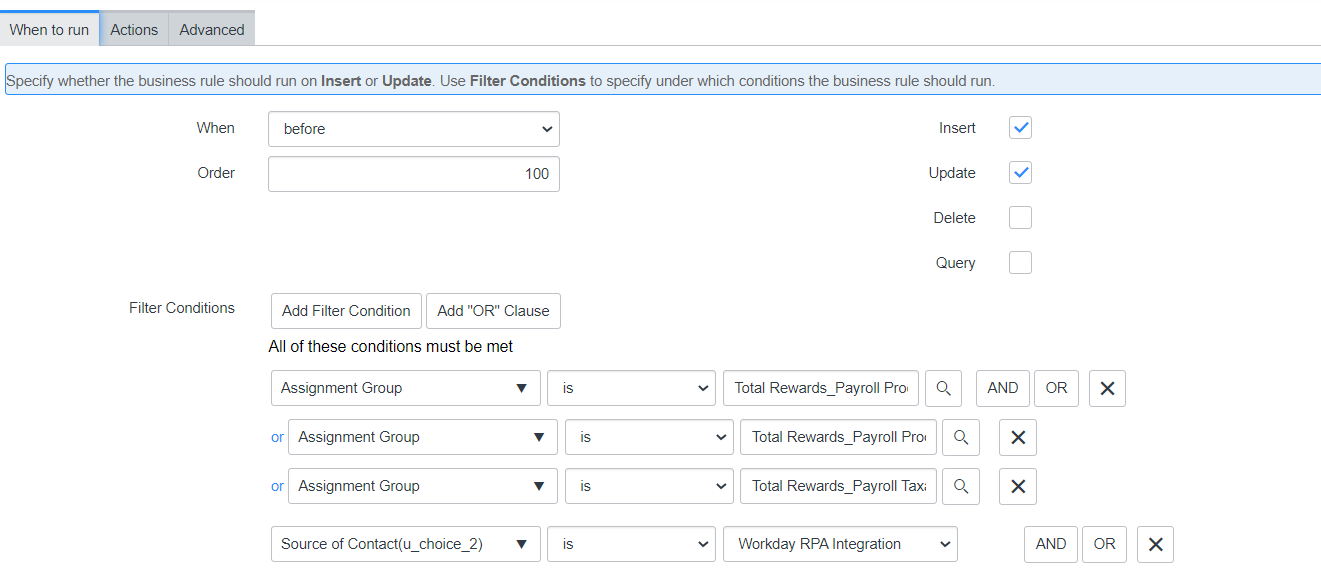Open the When dropdown set to before
The width and height of the screenshot is (1321, 584).
coord(413,129)
